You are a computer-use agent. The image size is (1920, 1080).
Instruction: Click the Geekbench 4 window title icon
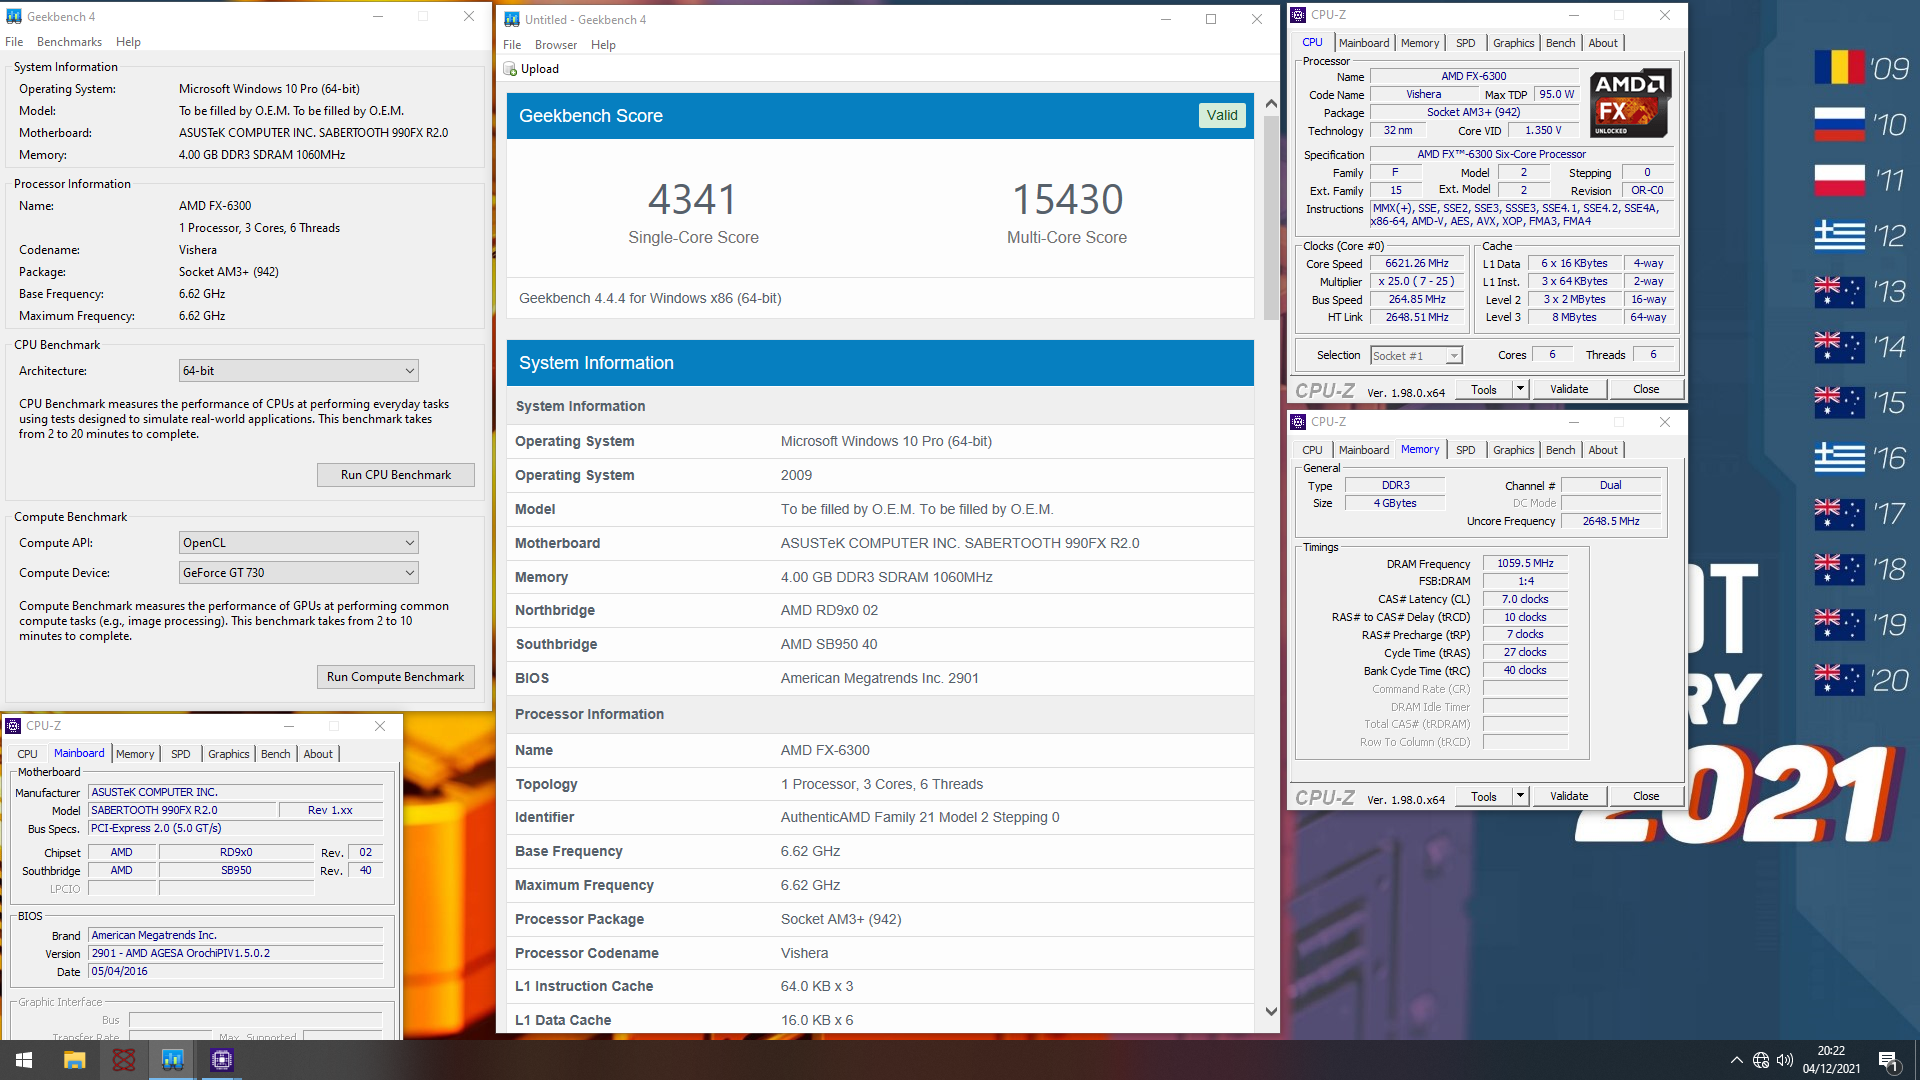pyautogui.click(x=14, y=17)
